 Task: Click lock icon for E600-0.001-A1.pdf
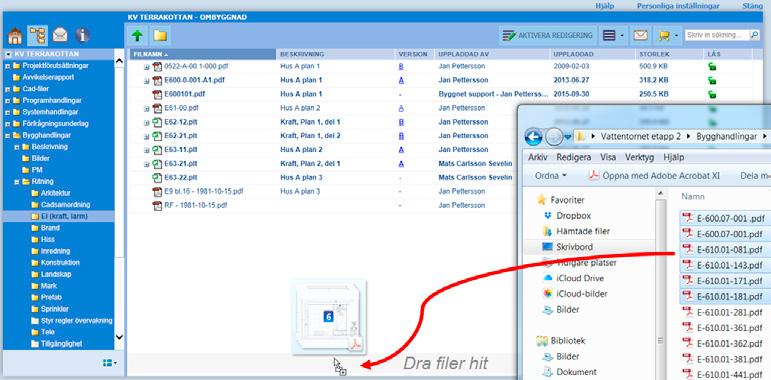click(x=712, y=80)
